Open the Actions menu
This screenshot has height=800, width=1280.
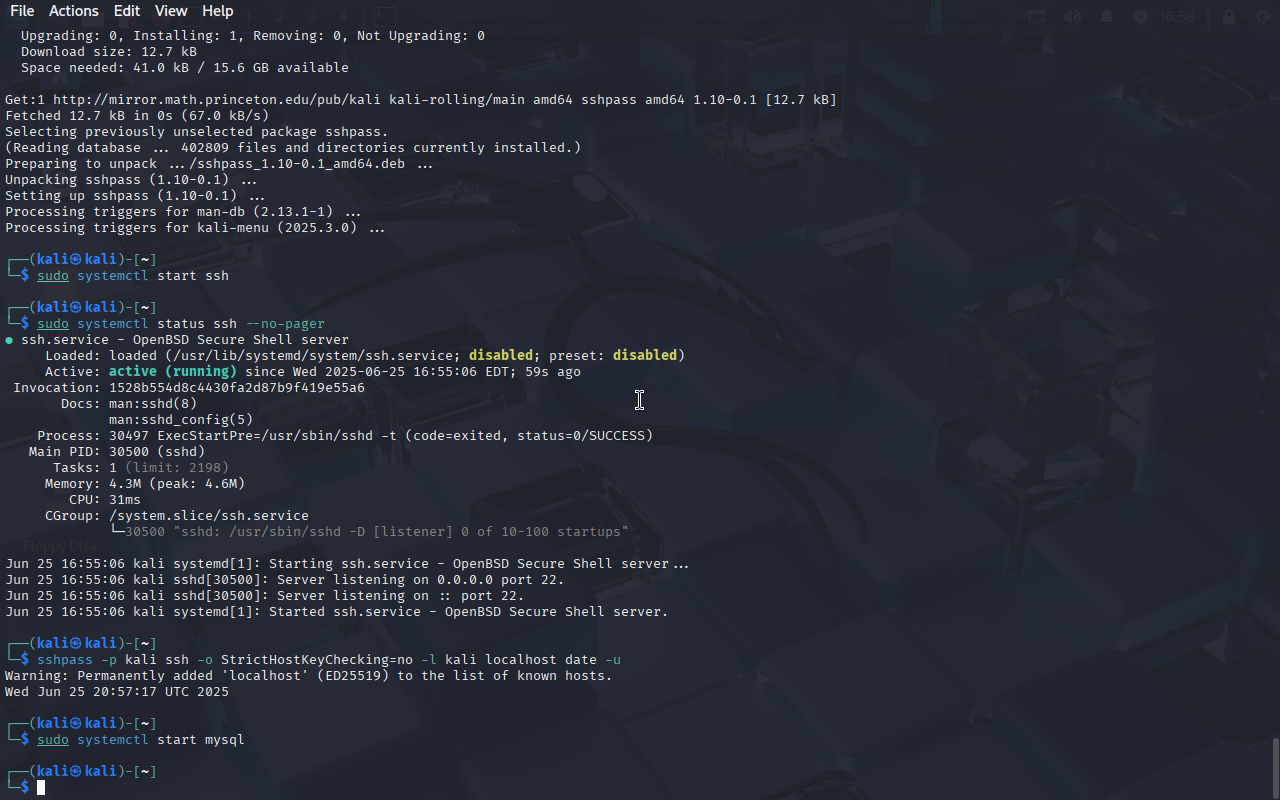(74, 11)
